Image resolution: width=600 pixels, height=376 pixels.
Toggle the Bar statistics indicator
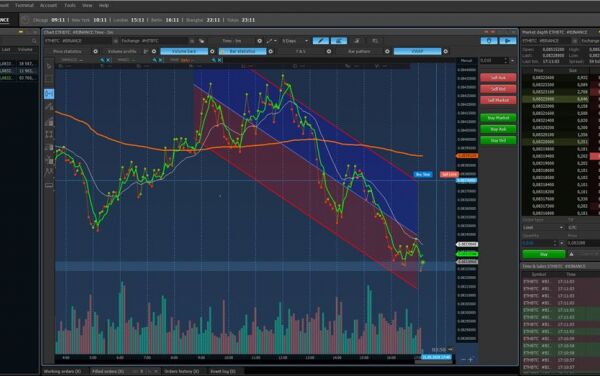pos(242,51)
